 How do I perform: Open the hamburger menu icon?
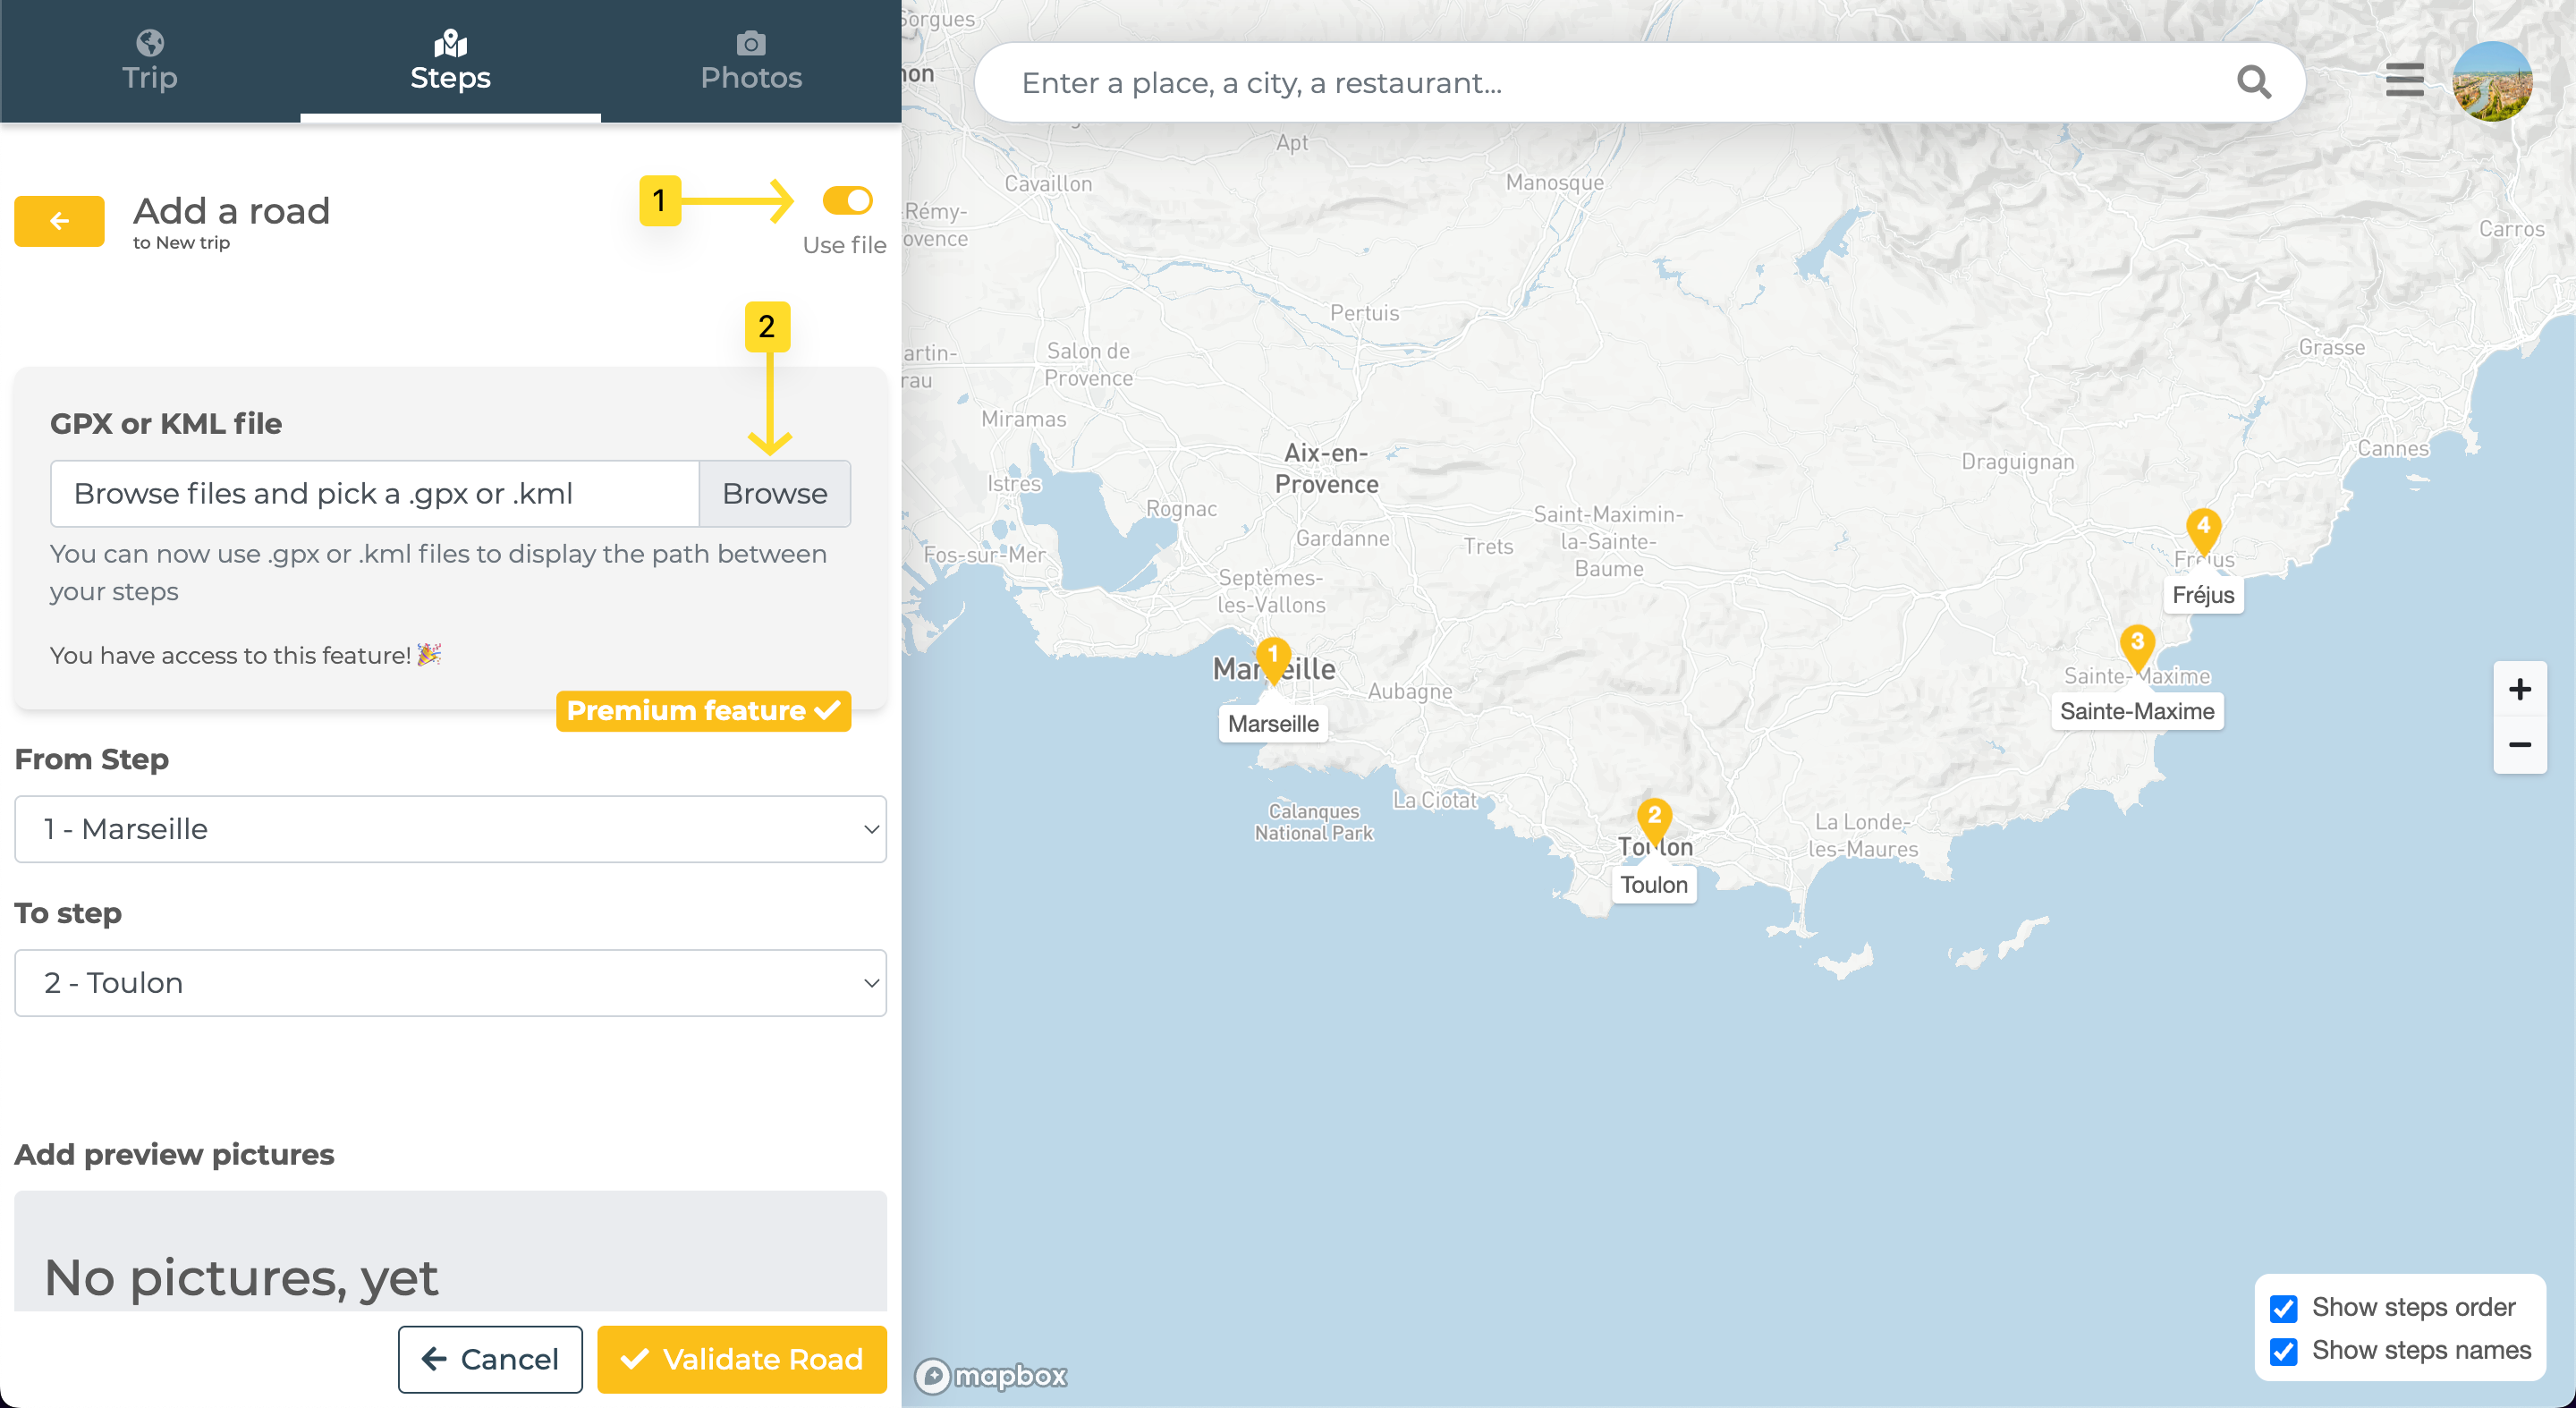2404,80
